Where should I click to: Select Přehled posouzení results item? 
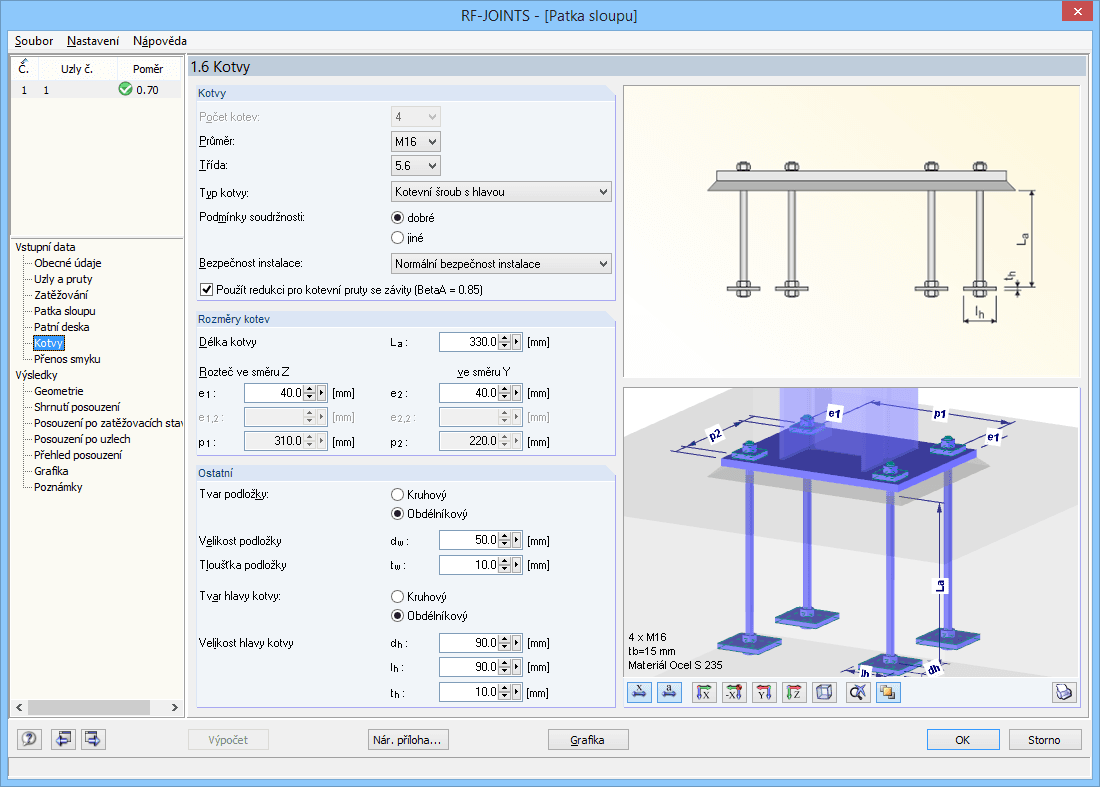pyautogui.click(x=78, y=455)
